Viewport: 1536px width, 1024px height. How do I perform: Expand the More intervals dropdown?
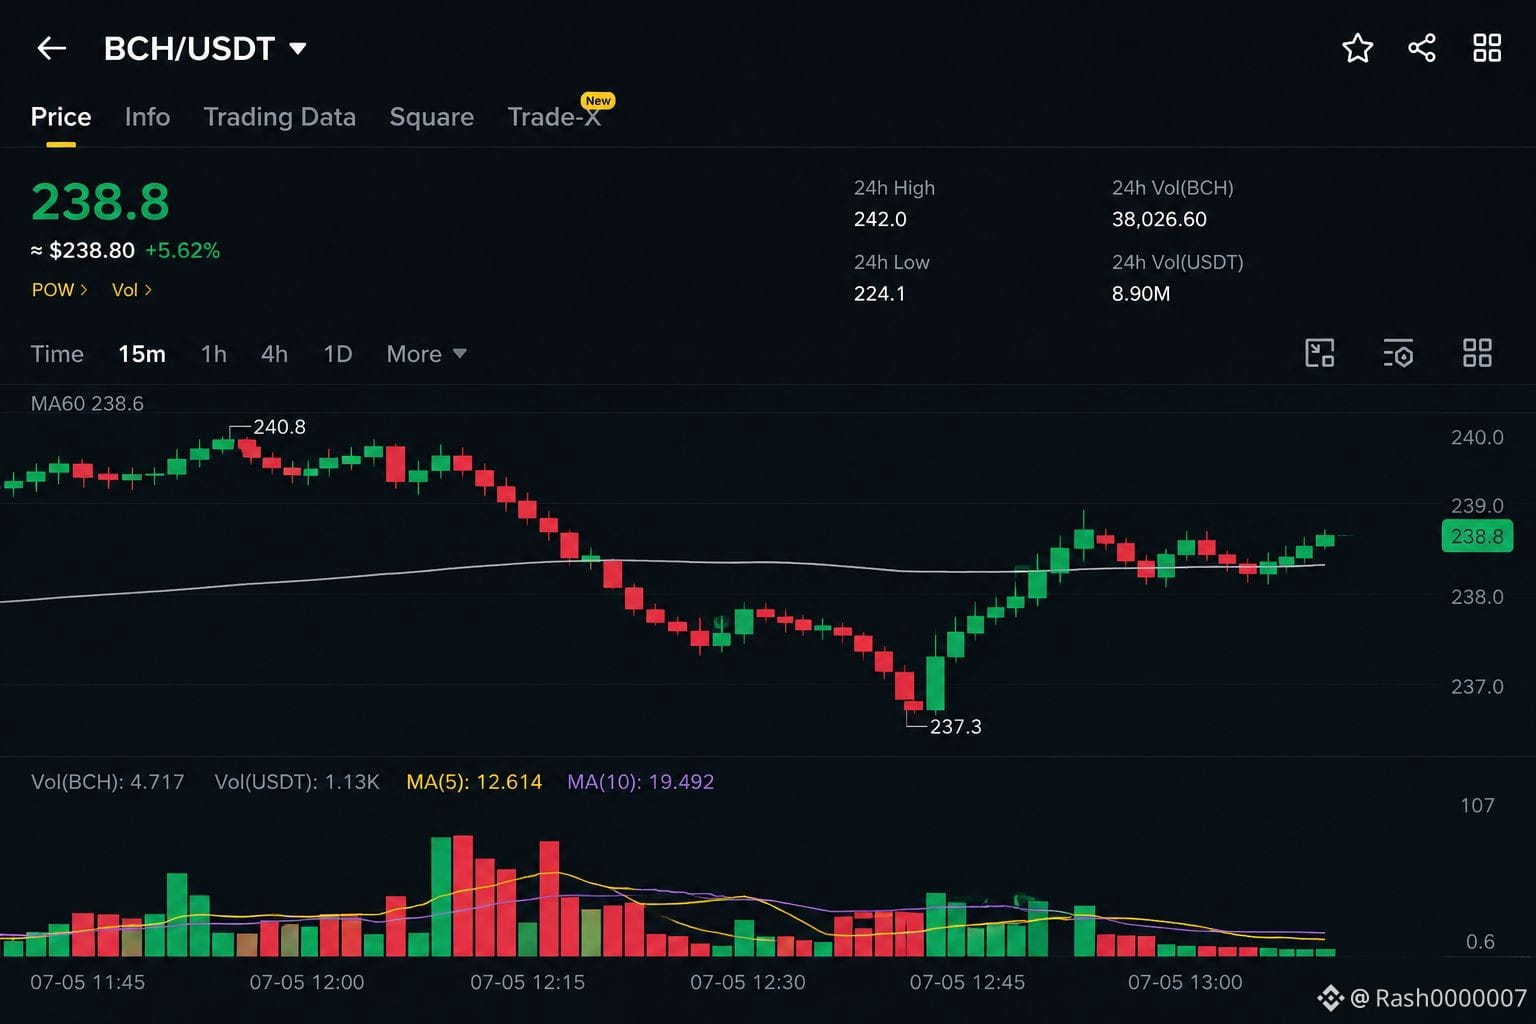[427, 354]
